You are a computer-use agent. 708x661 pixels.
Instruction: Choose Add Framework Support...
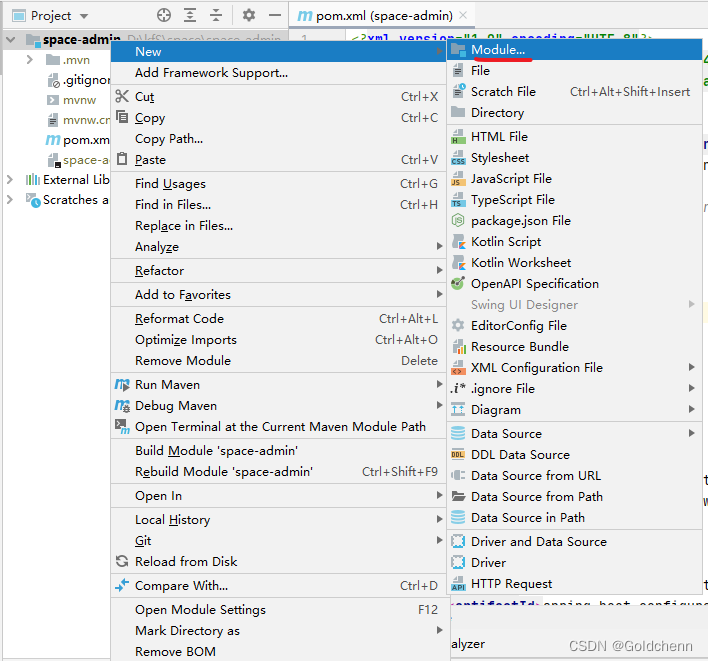278,73
